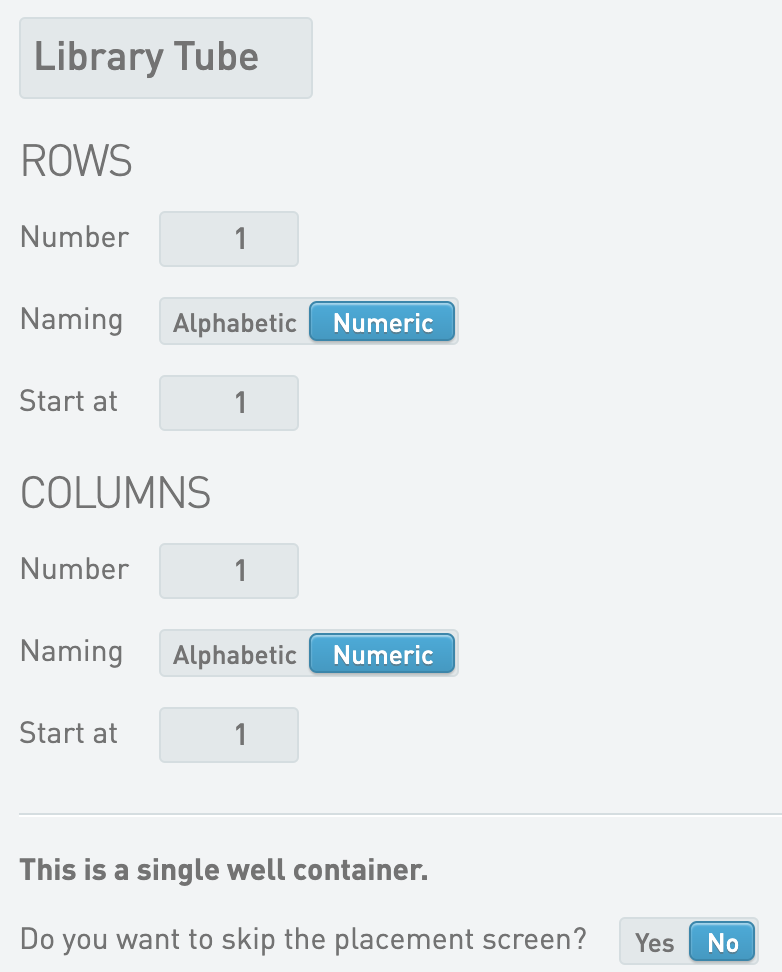Select Alphabetic naming for rows
782x972 pixels.
(235, 323)
